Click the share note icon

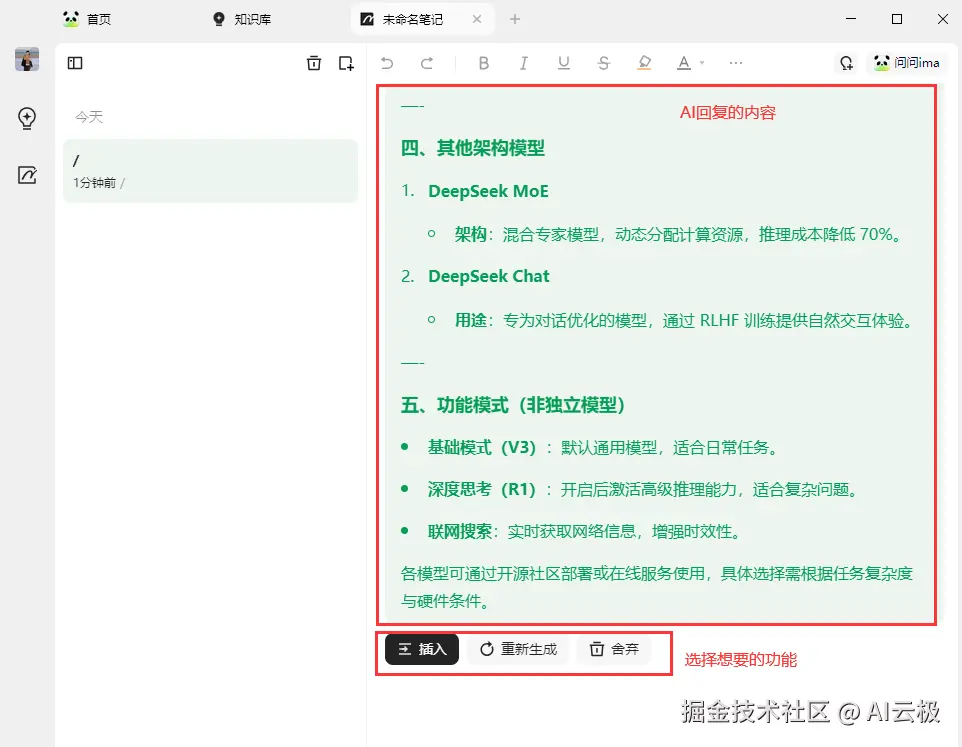pos(847,63)
